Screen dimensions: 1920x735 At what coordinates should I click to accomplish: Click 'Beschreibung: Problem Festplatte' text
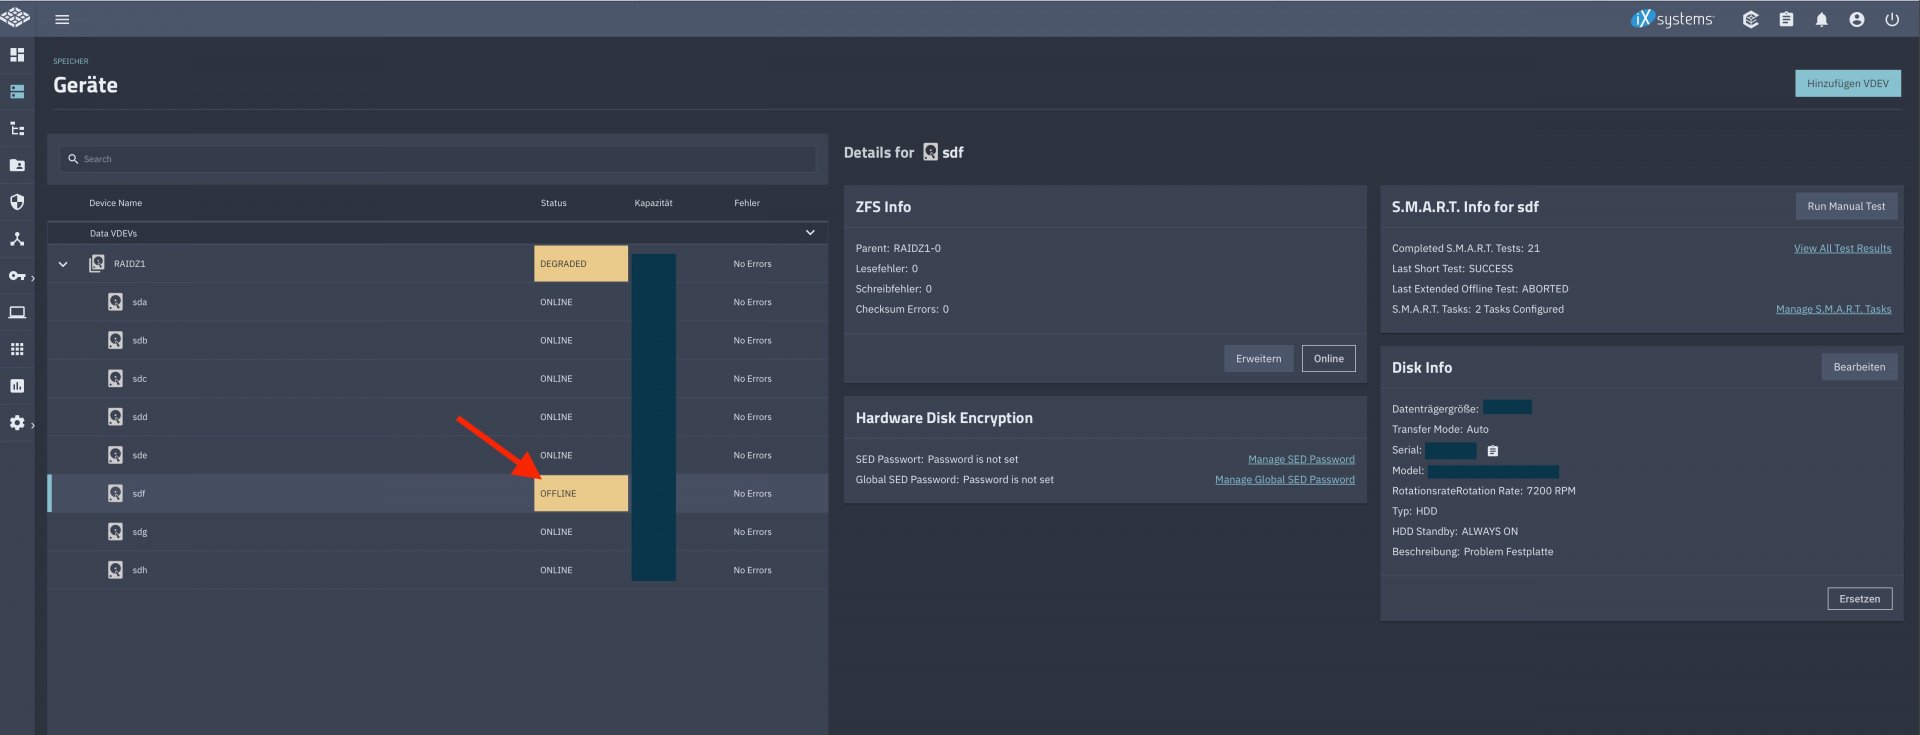coord(1472,552)
